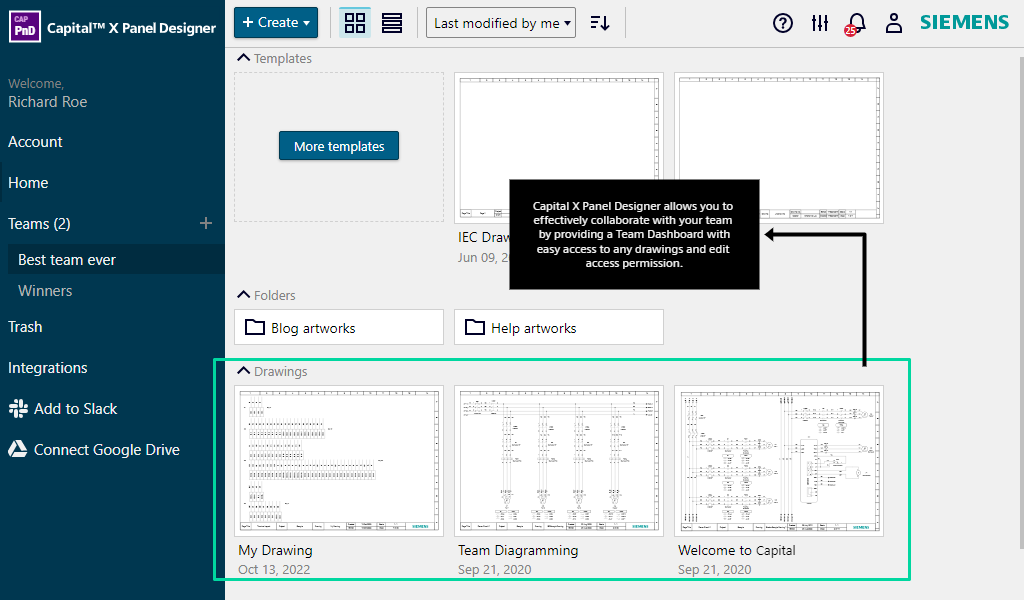Open the Welcome to Capital thumbnail

pyautogui.click(x=779, y=460)
